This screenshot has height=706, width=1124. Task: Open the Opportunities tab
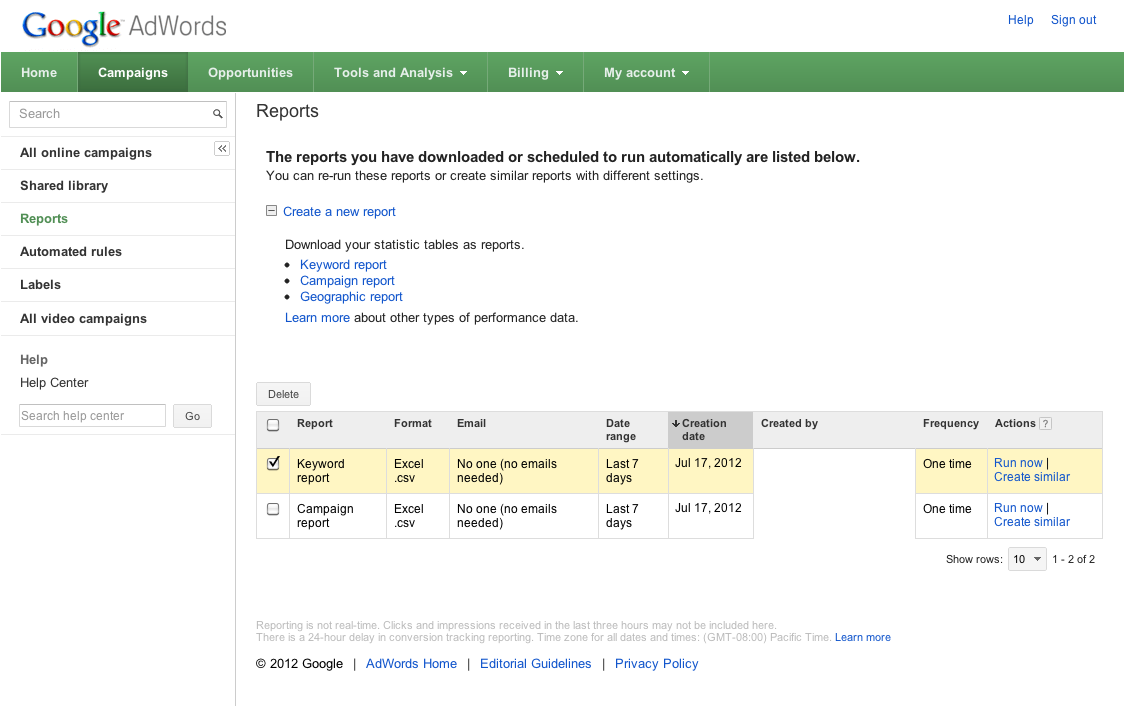250,72
